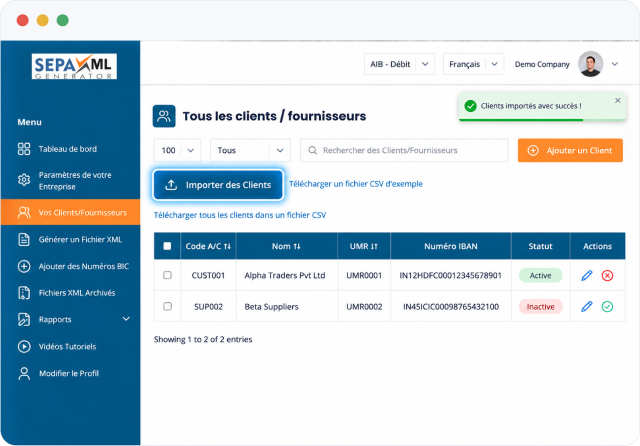Open the Tous filter dropdown

250,151
